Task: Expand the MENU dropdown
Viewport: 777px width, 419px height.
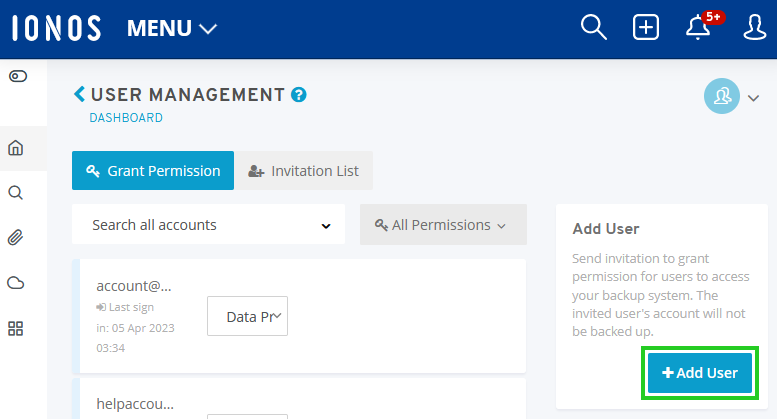Action: [172, 28]
